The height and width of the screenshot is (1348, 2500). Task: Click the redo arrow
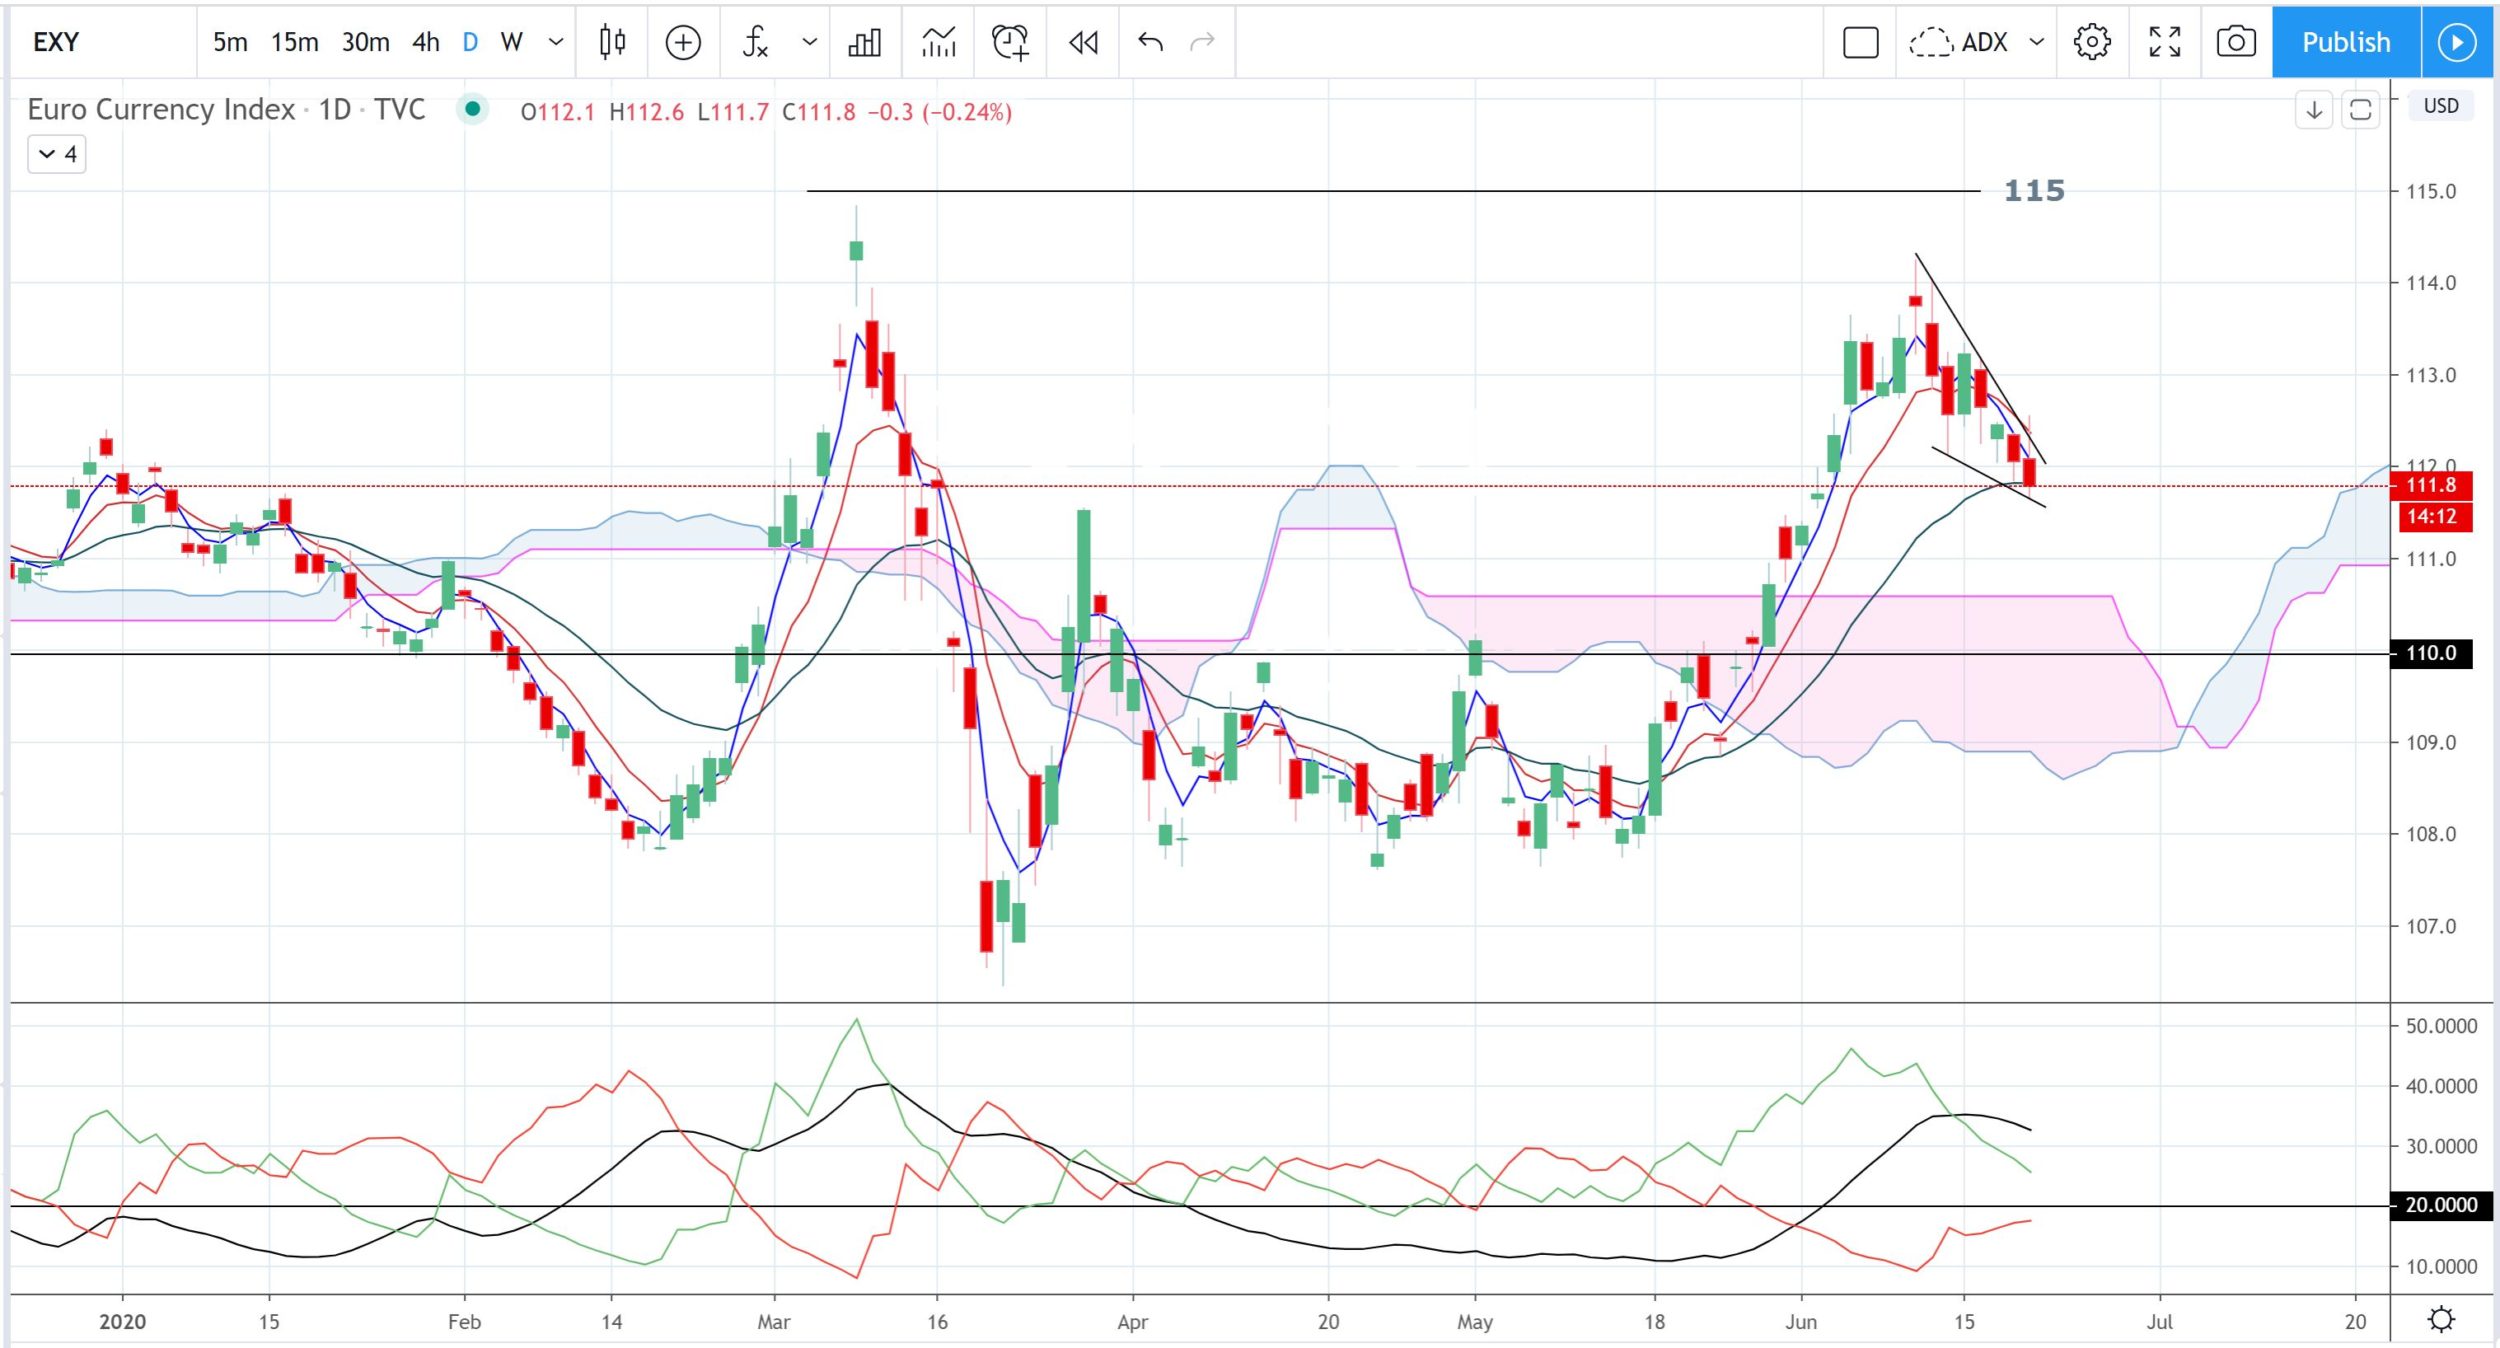click(1202, 42)
